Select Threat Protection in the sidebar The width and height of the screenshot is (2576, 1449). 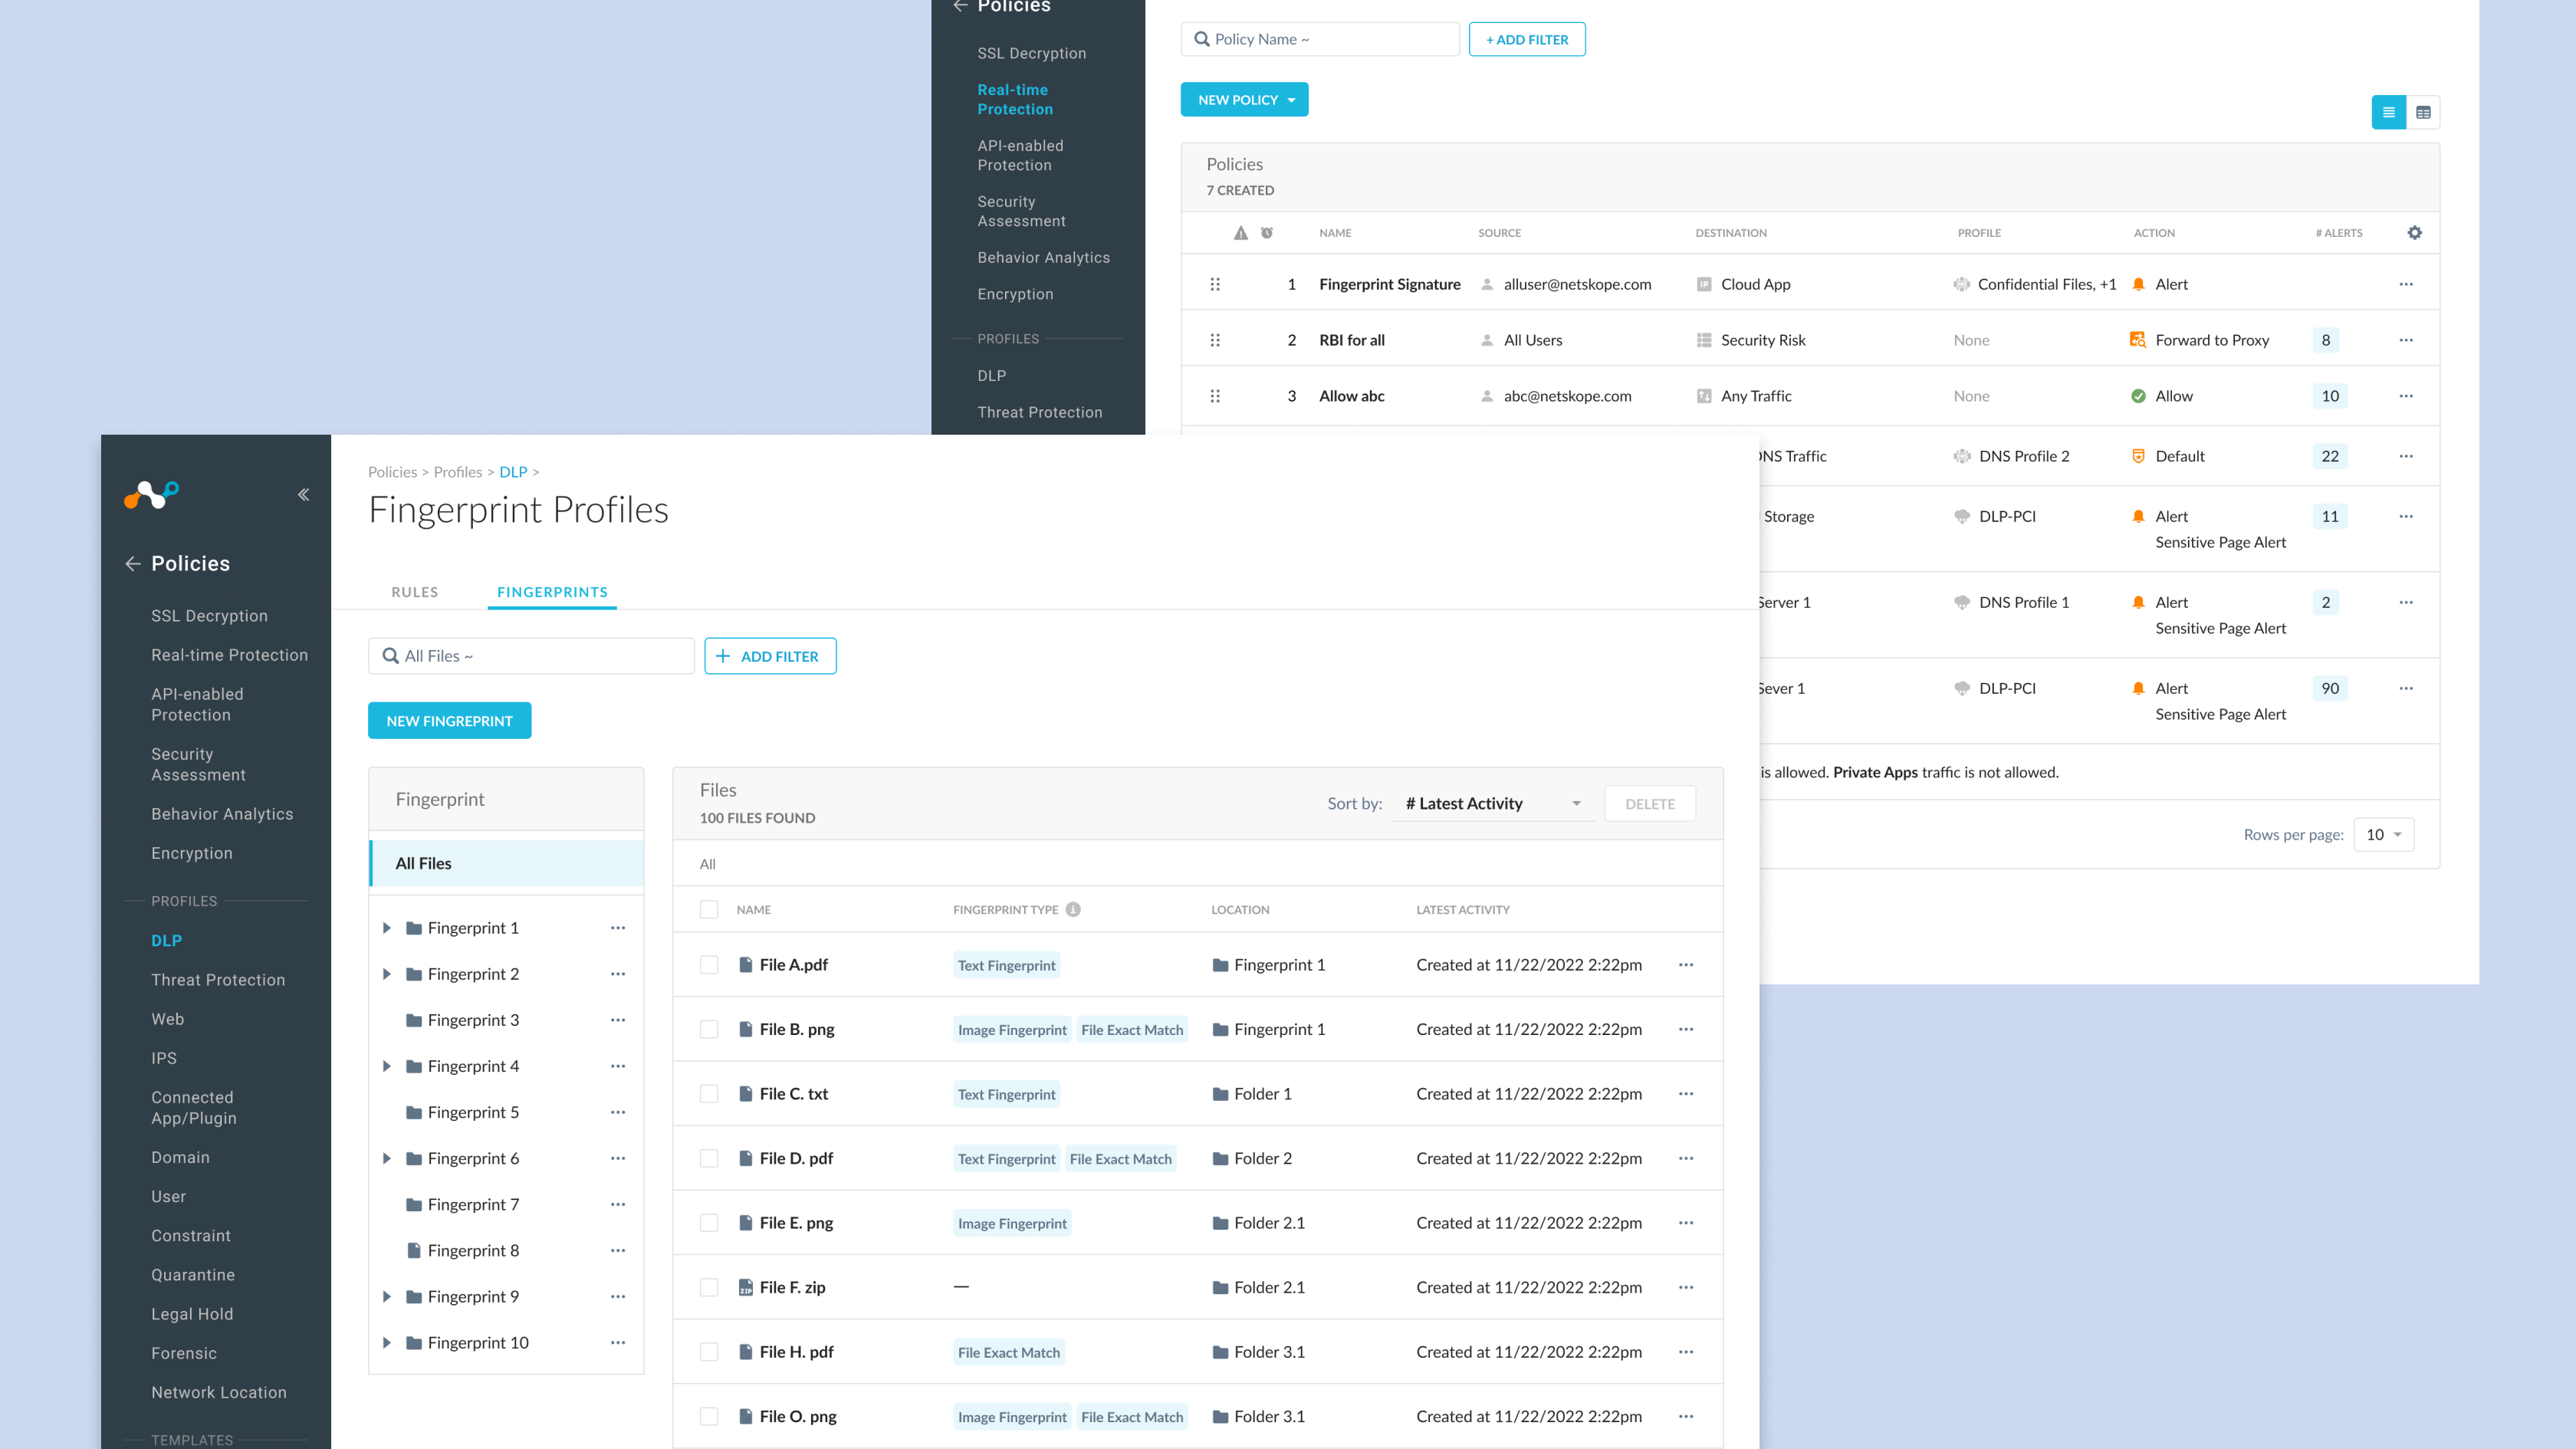click(x=217, y=979)
